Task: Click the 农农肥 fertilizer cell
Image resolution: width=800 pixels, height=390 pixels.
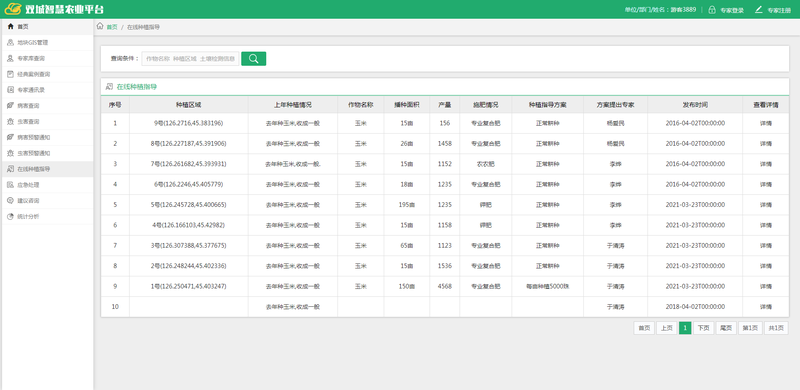Action: coord(486,164)
